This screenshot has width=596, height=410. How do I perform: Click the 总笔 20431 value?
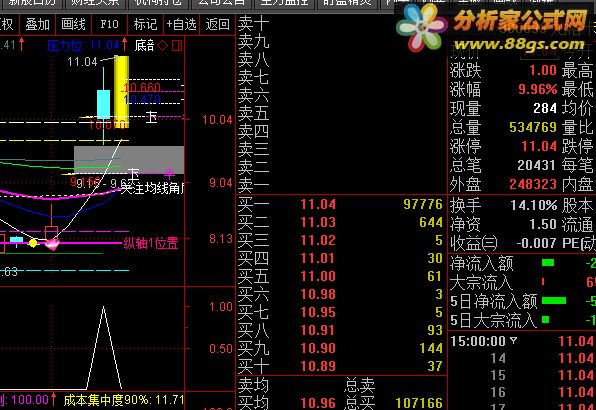[537, 165]
